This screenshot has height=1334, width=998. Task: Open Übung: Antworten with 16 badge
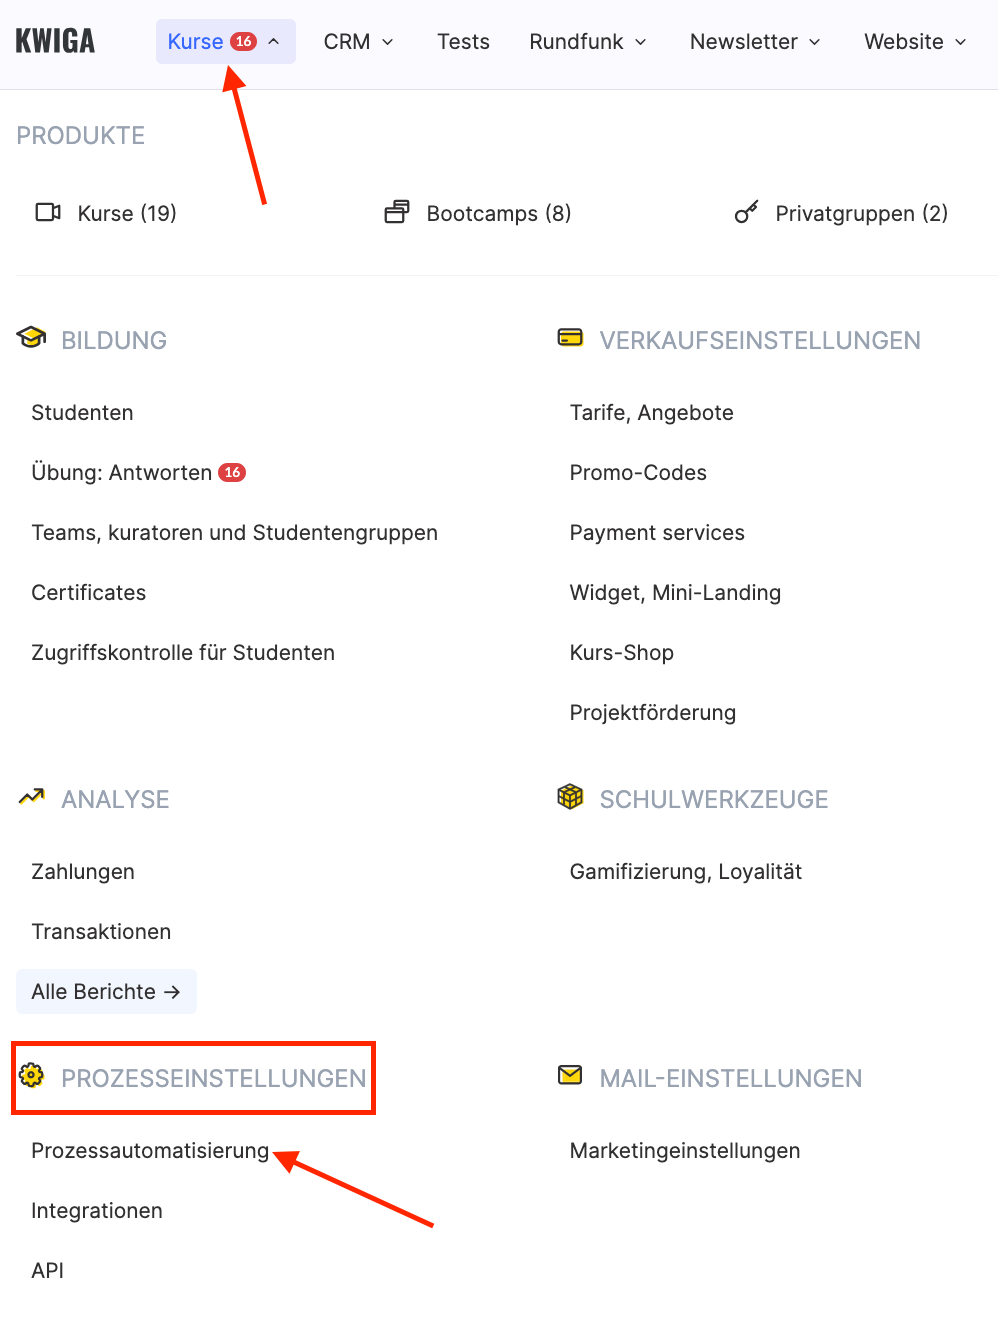tap(138, 472)
